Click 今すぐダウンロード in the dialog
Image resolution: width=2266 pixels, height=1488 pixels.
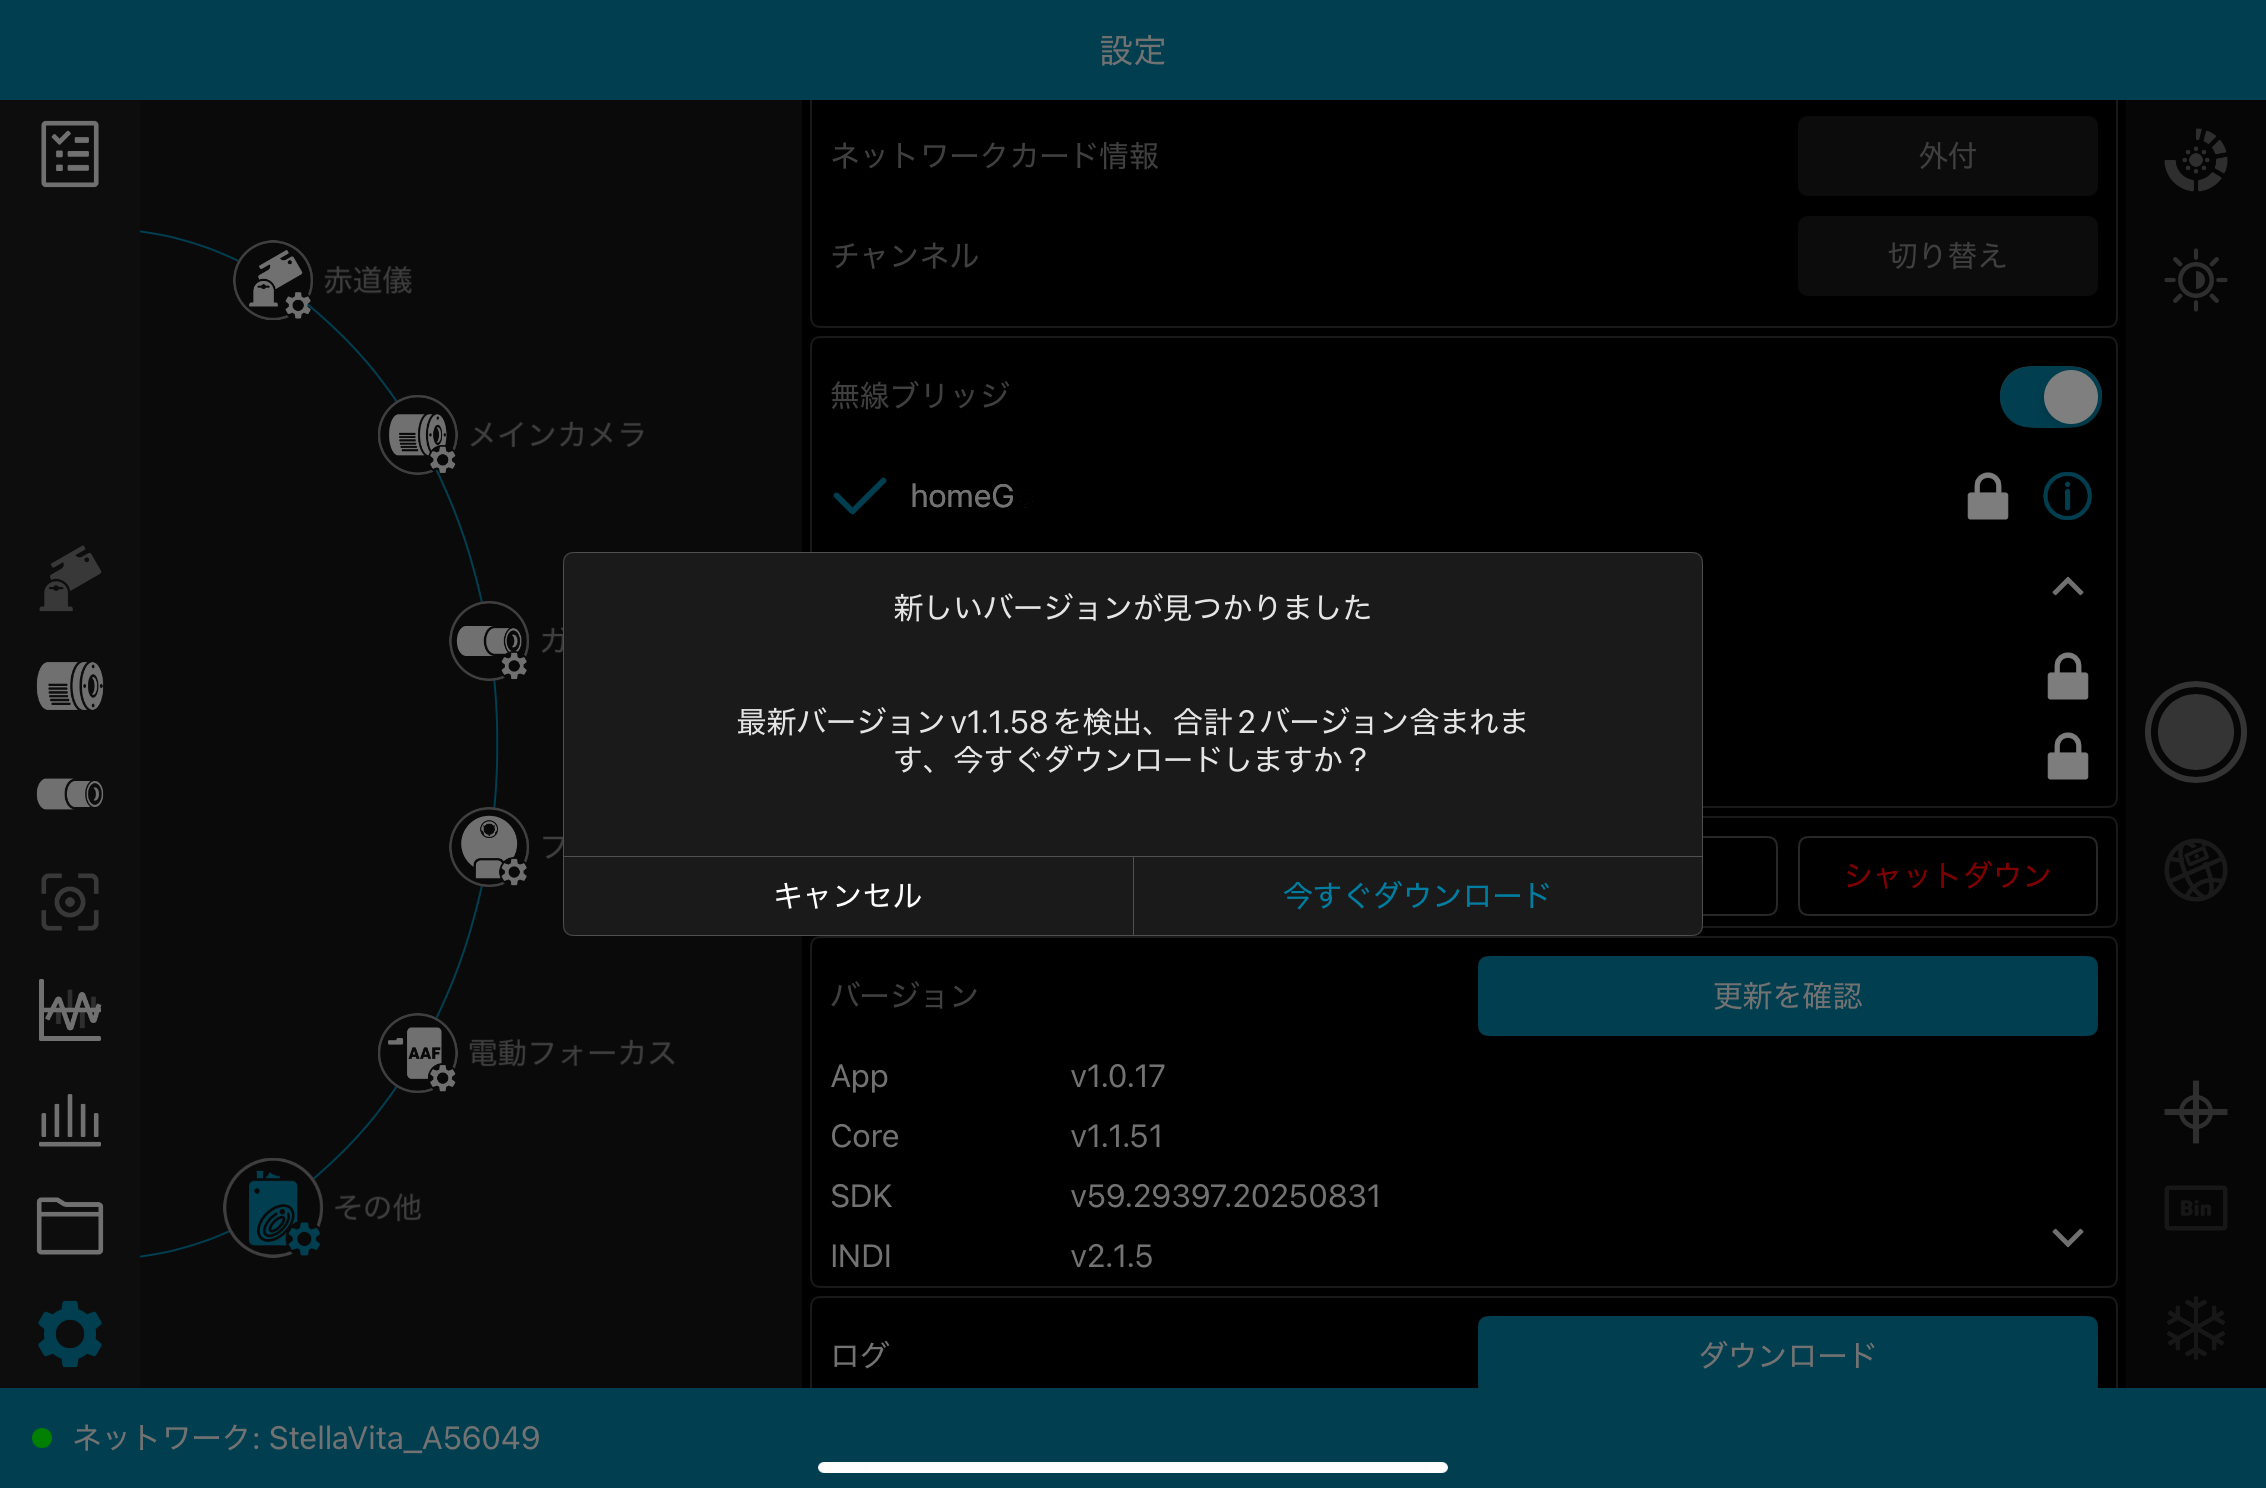pyautogui.click(x=1417, y=895)
